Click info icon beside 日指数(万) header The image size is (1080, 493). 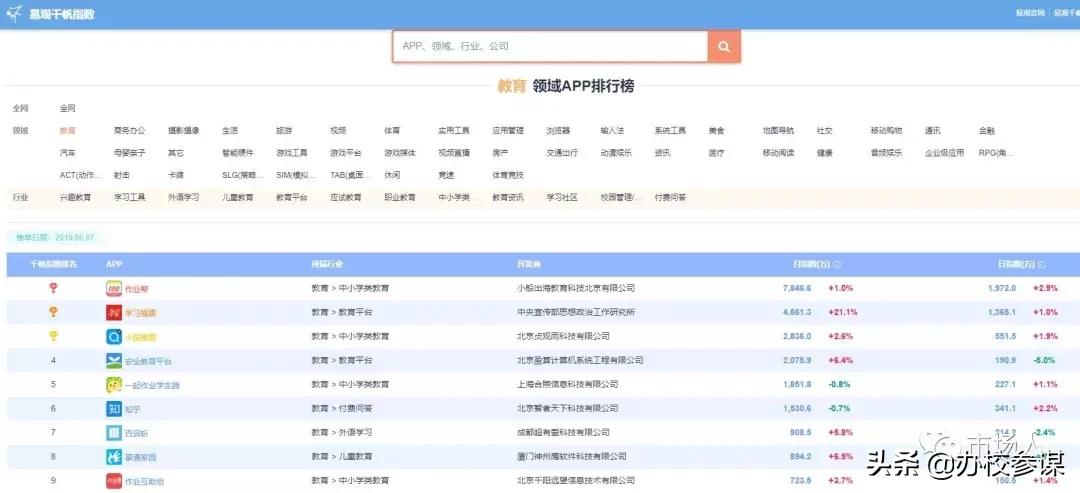[x=1041, y=264]
